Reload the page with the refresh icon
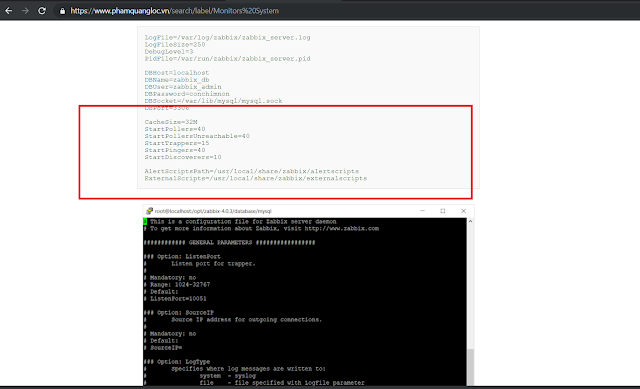This screenshot has height=389, width=640. (42, 11)
